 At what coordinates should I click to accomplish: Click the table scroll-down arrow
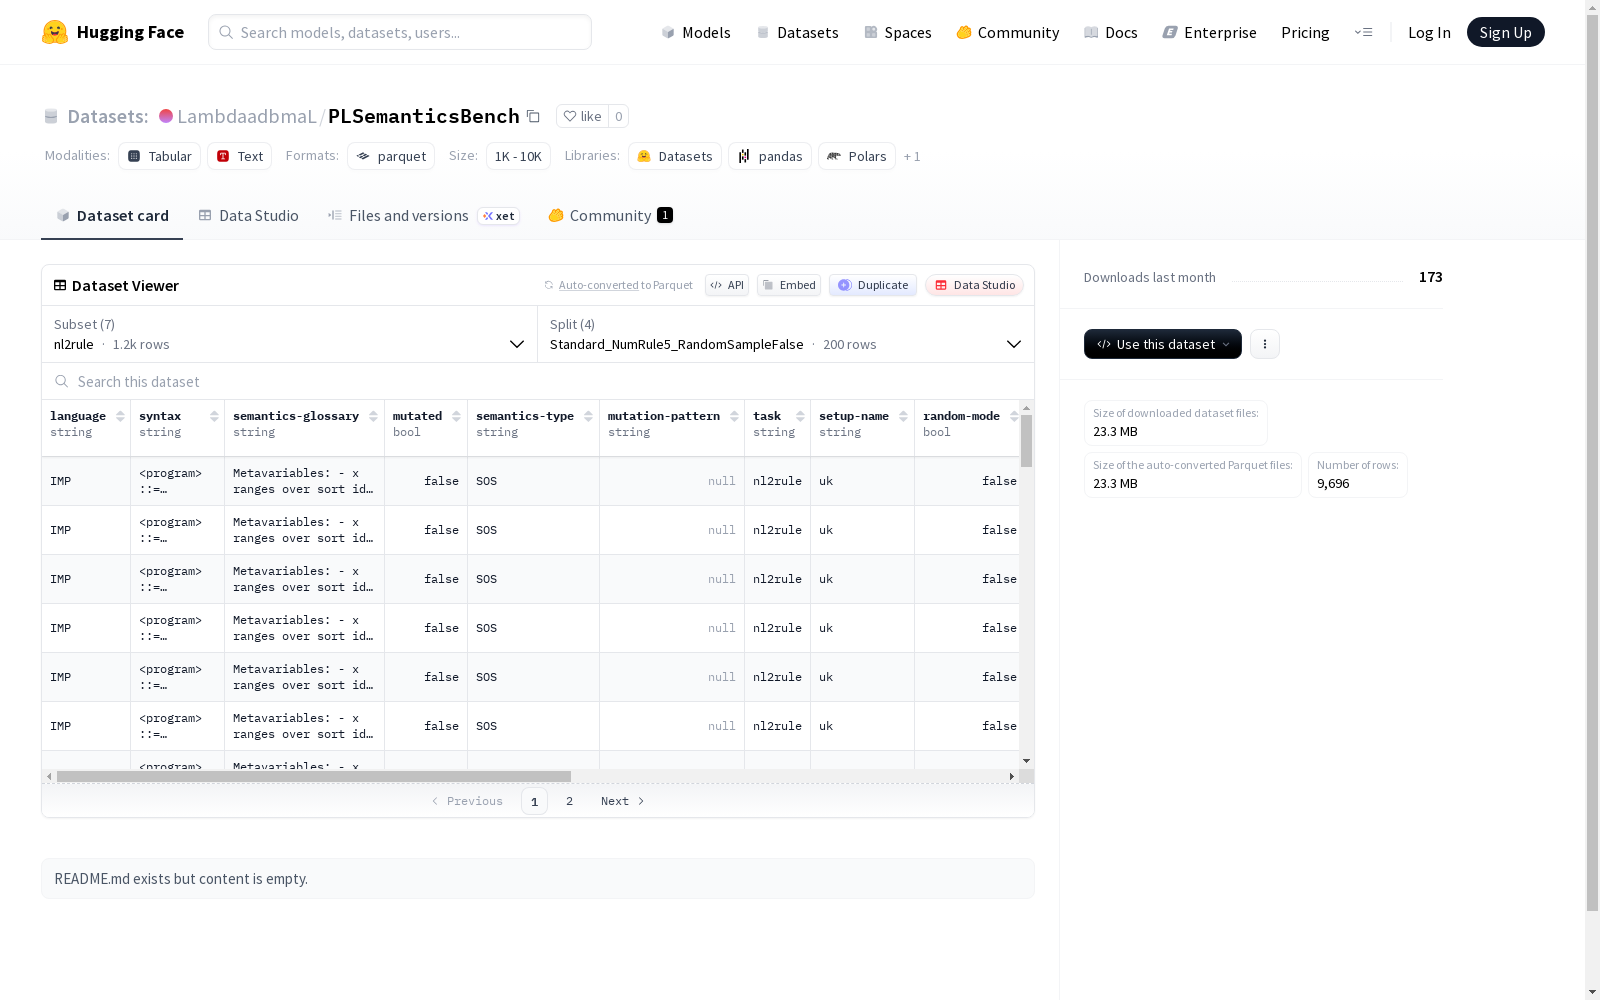pos(1026,761)
